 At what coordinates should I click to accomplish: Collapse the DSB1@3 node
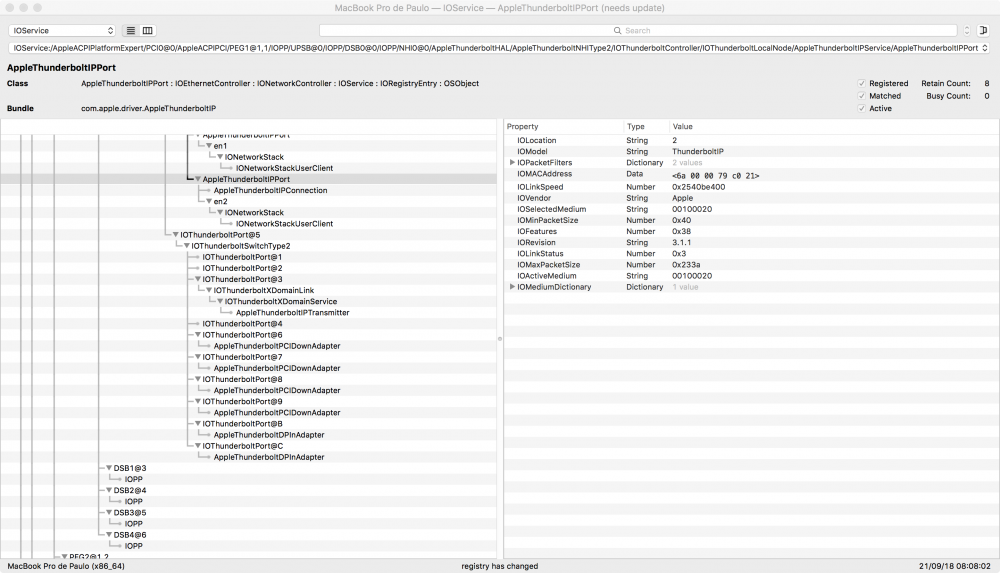click(109, 468)
